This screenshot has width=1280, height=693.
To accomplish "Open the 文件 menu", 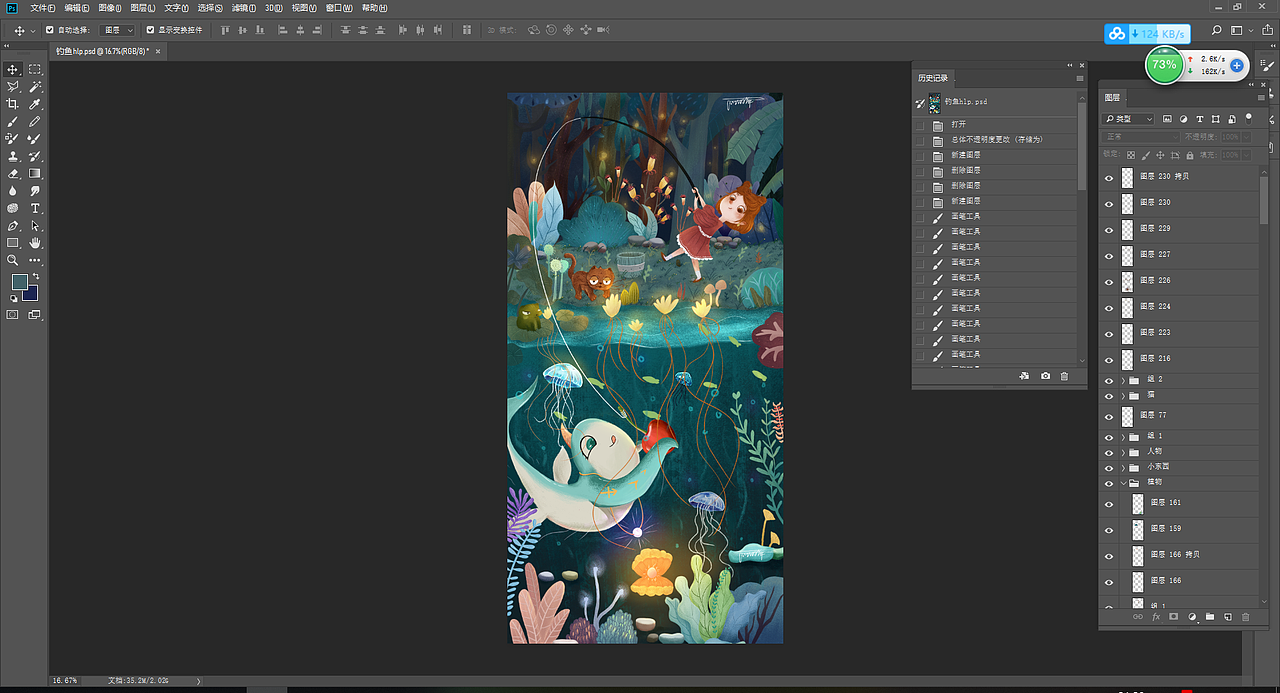I will point(42,8).
